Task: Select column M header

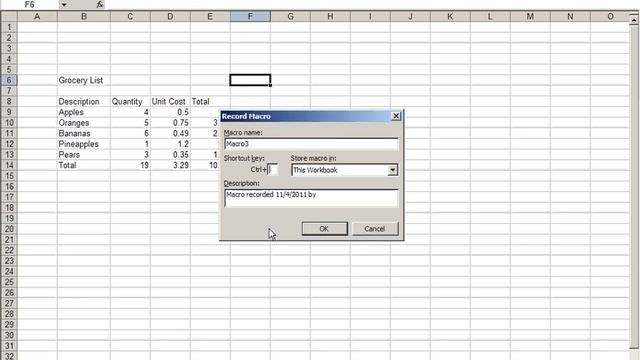Action: [530, 17]
